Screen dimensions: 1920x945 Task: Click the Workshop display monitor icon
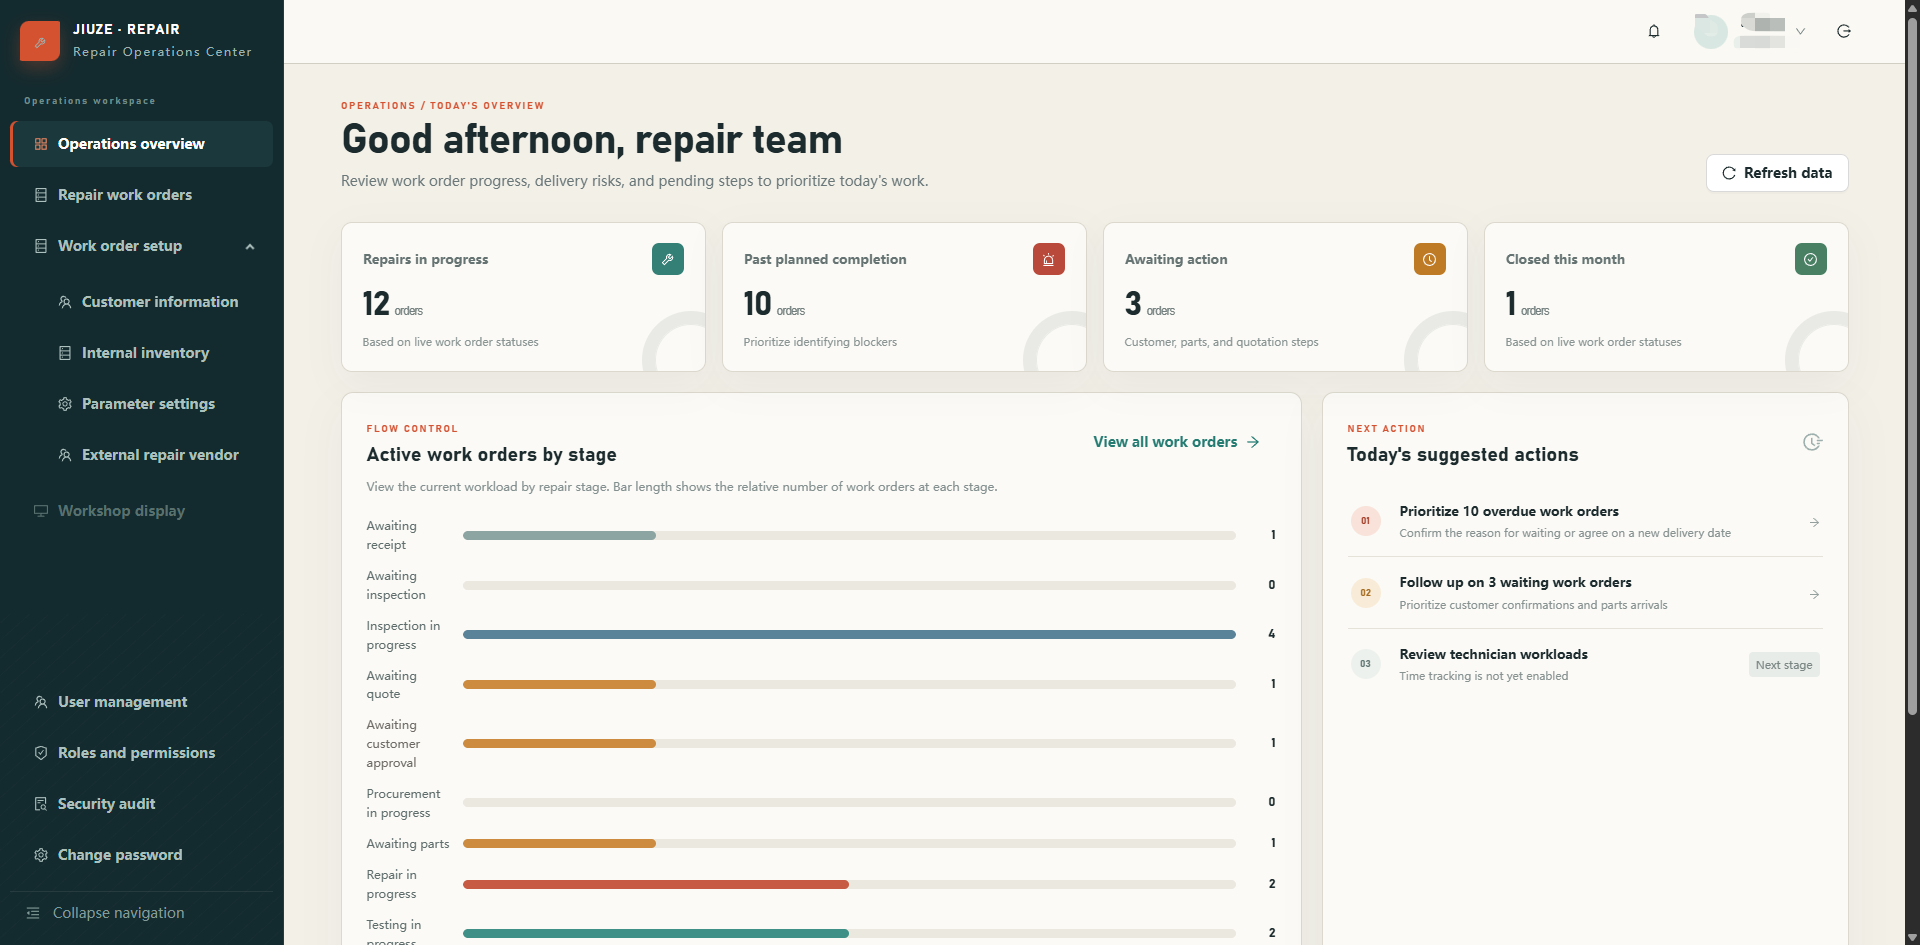coord(41,511)
